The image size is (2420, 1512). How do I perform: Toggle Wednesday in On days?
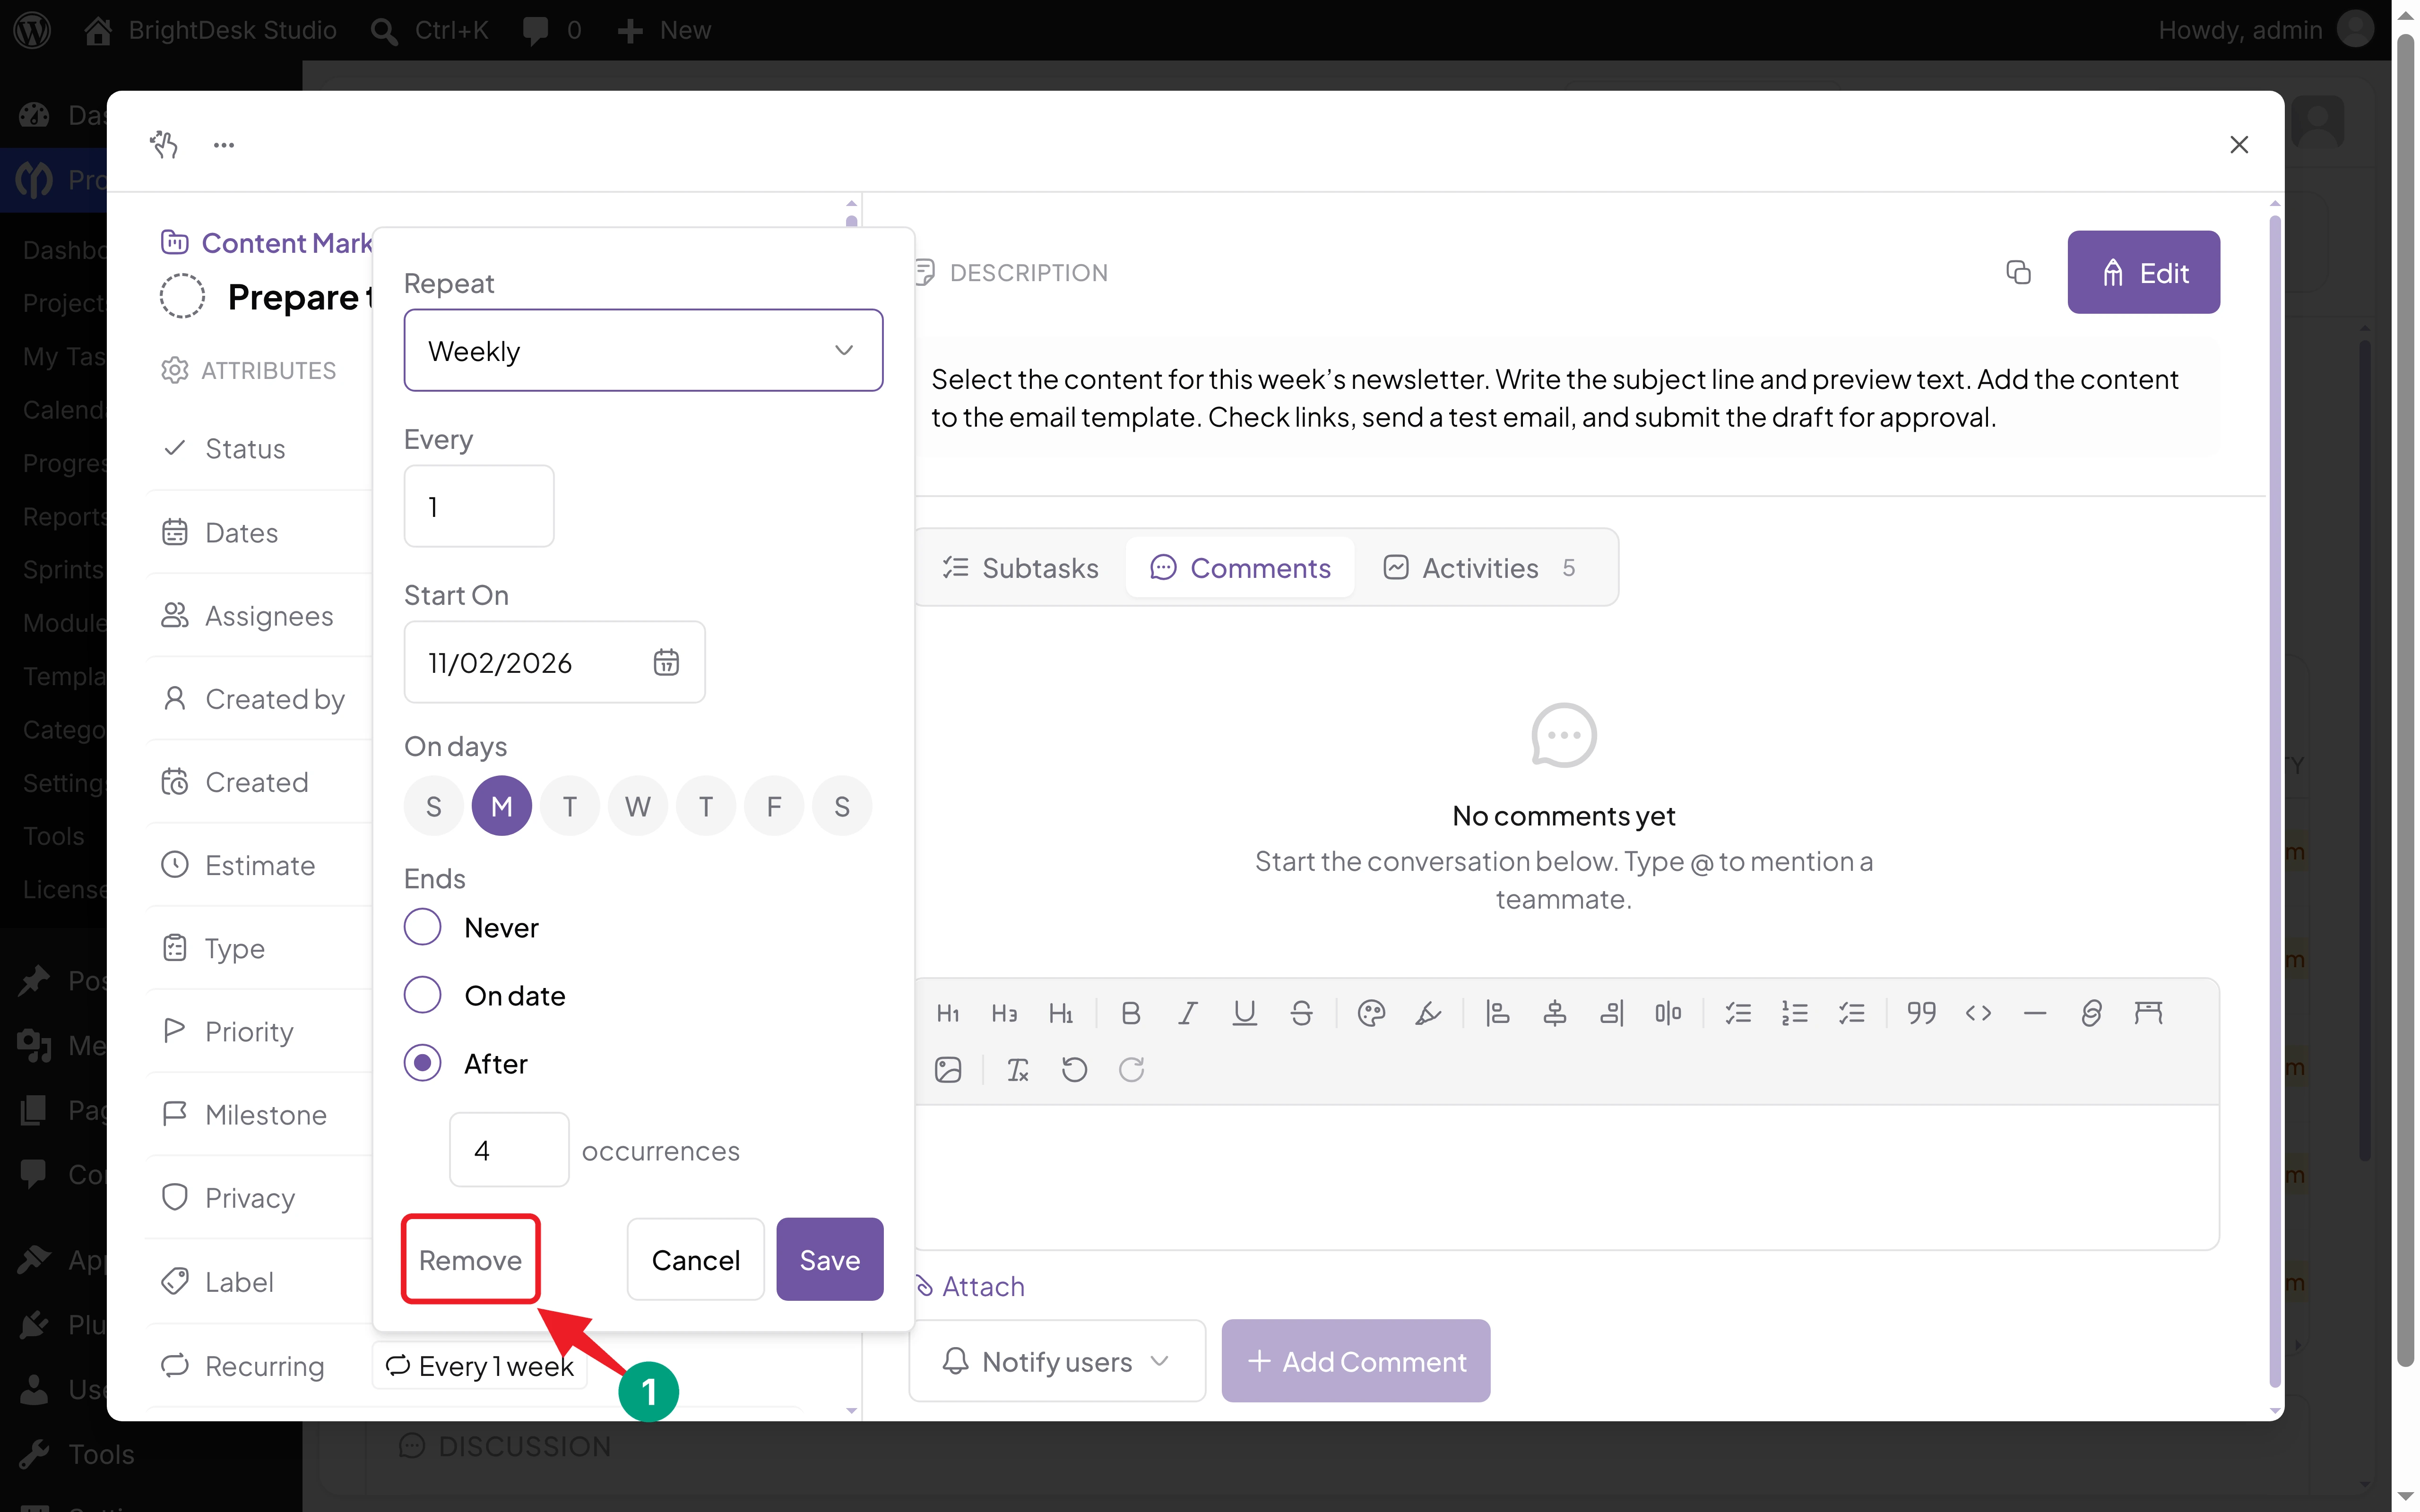637,806
